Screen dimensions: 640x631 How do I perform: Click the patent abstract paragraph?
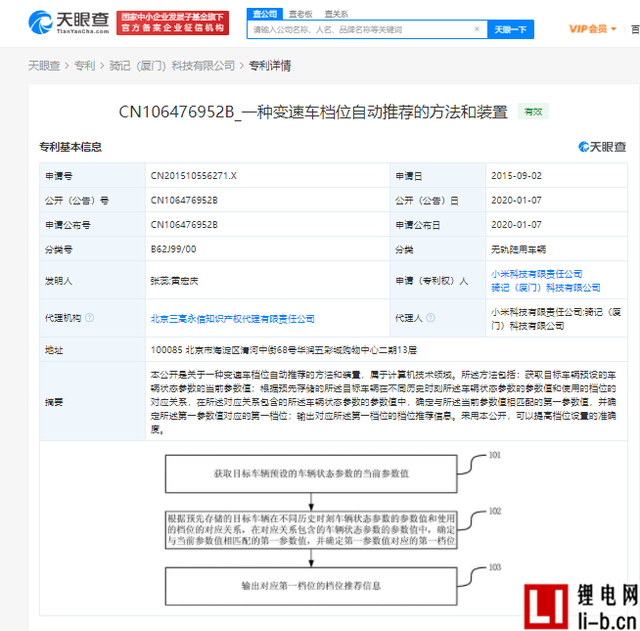click(383, 402)
